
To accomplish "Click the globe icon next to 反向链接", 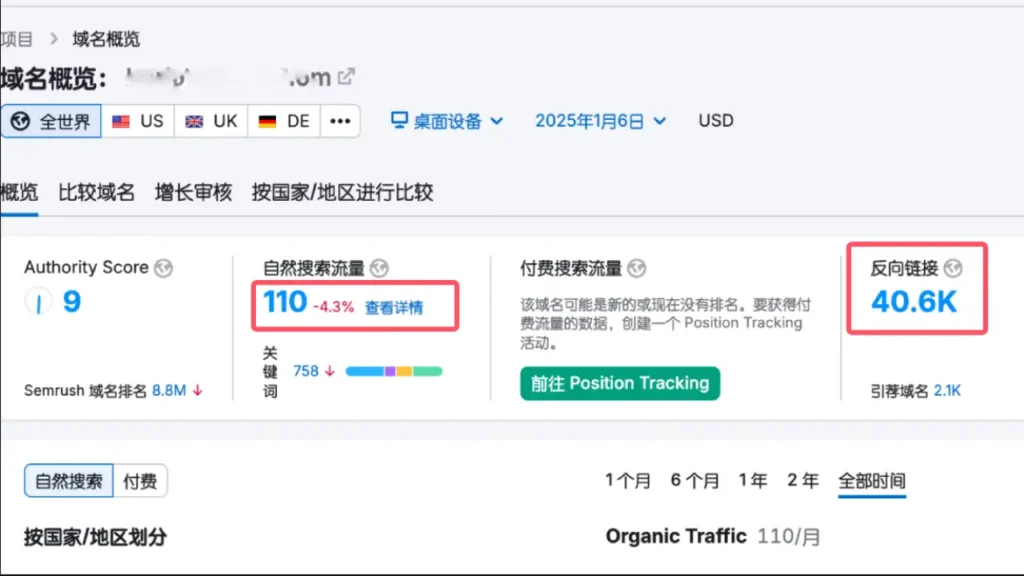I will tap(953, 268).
